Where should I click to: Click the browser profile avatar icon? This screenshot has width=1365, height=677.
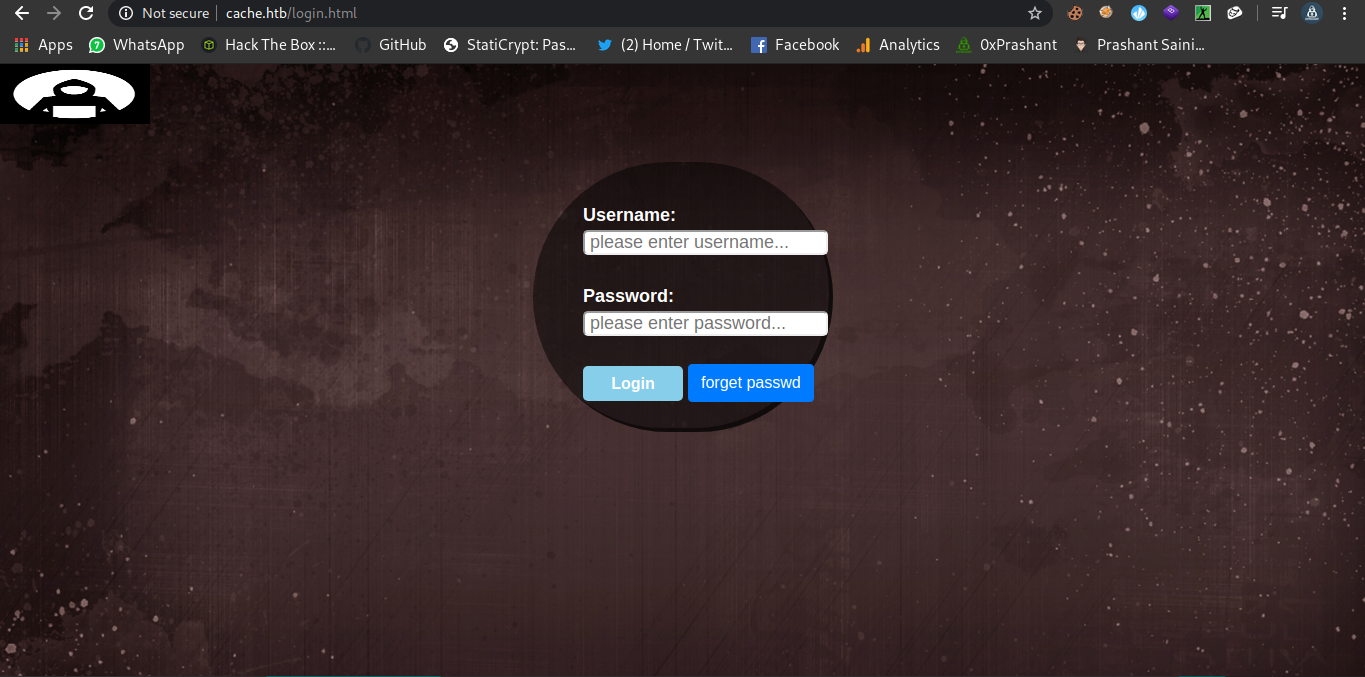pyautogui.click(x=1311, y=13)
